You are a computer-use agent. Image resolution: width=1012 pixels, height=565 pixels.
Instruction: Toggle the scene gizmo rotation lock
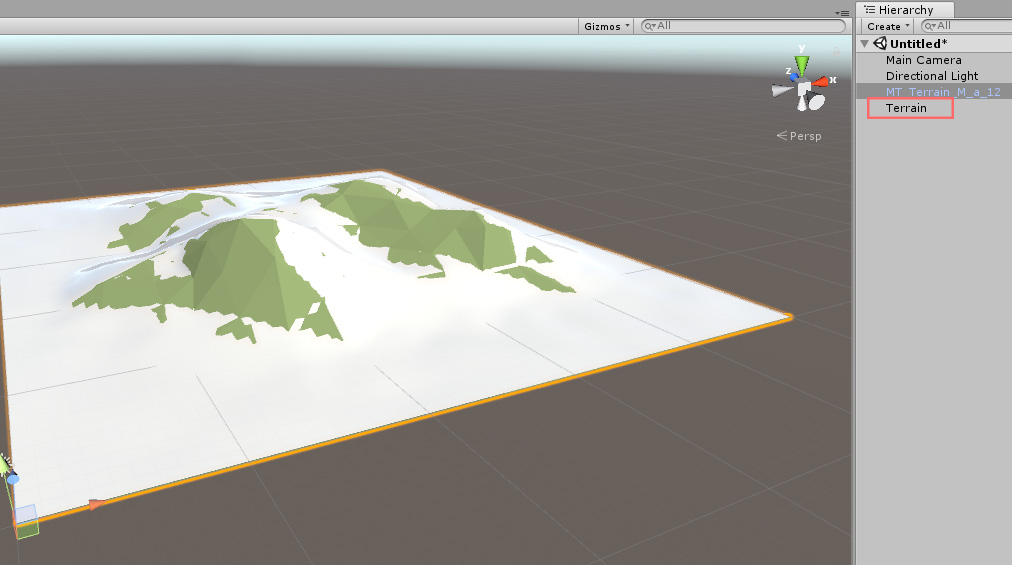coord(836,50)
